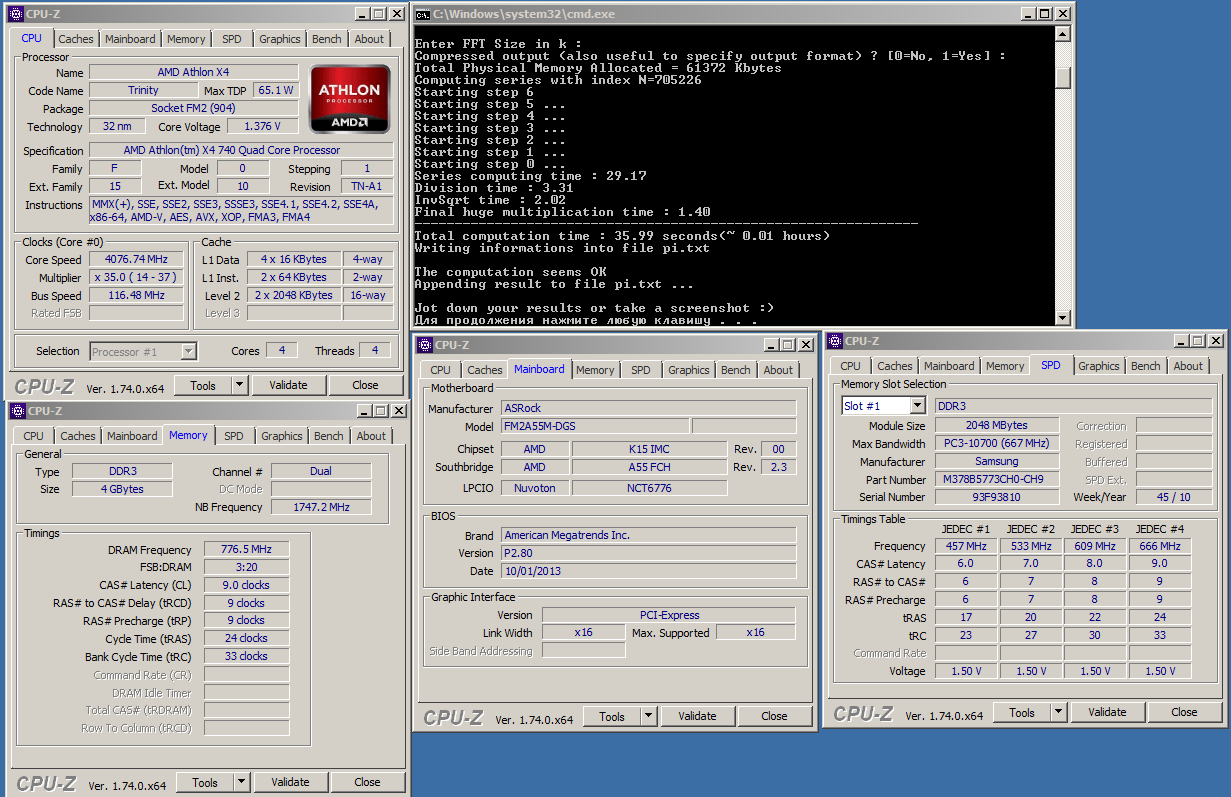Open the Tools dropdown arrow in the Memory tab window

click(x=242, y=782)
